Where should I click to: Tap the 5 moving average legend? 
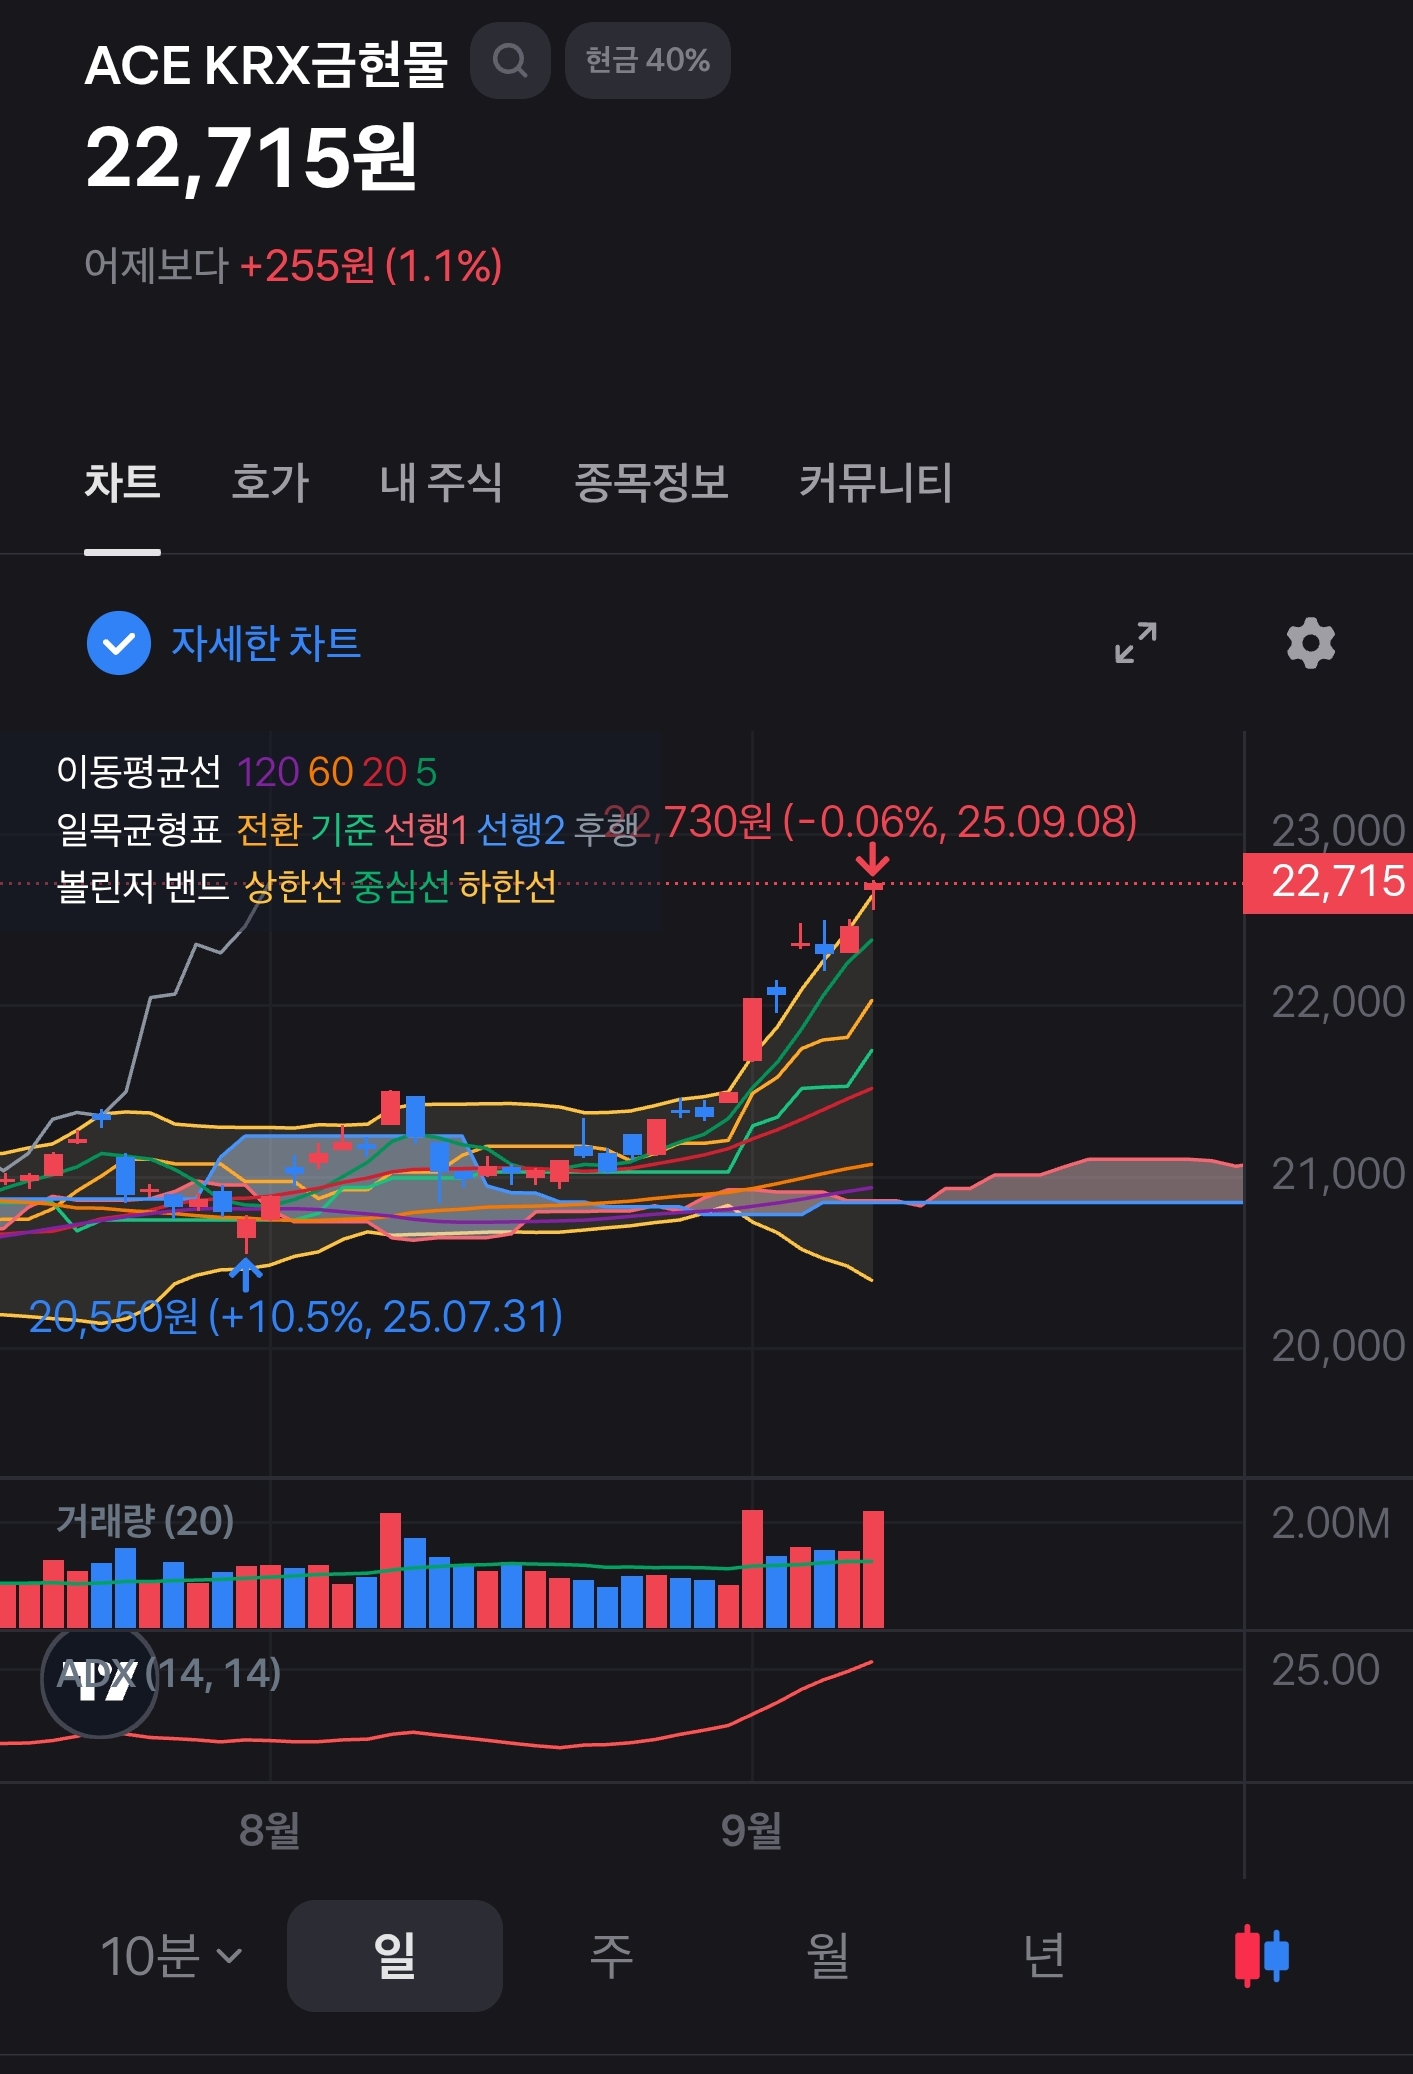[426, 772]
